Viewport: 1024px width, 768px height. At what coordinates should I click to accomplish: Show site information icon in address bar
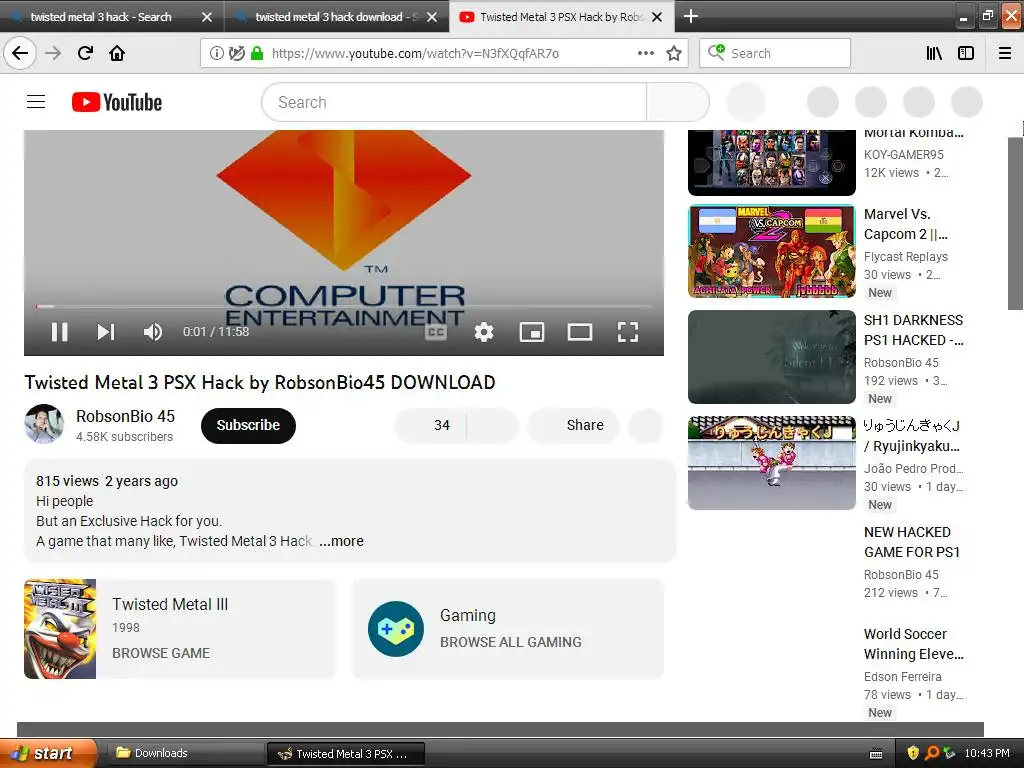(216, 53)
